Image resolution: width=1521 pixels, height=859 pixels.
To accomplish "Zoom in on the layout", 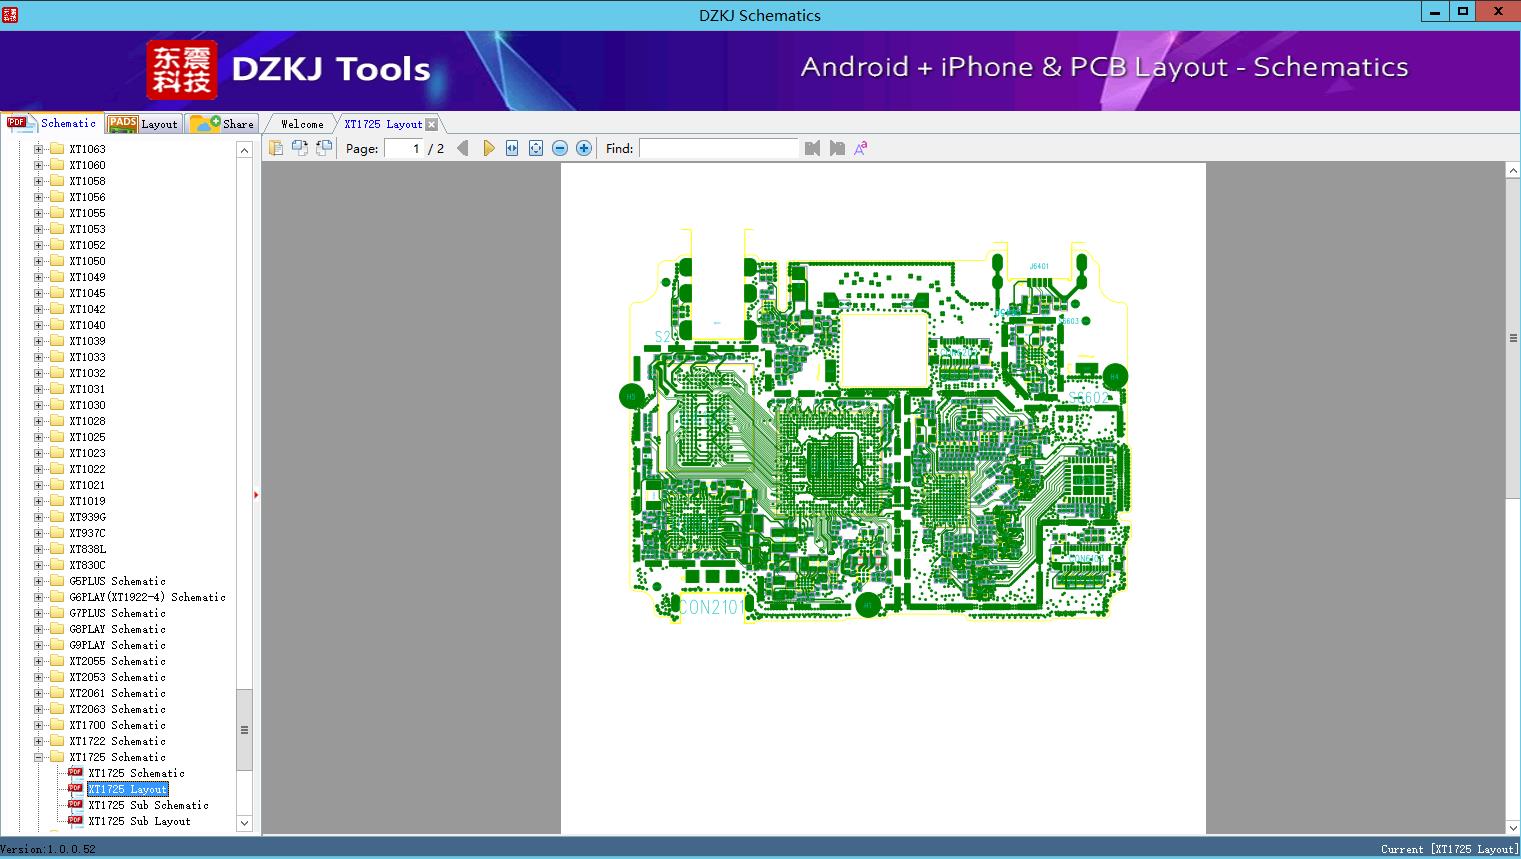I will click(584, 148).
